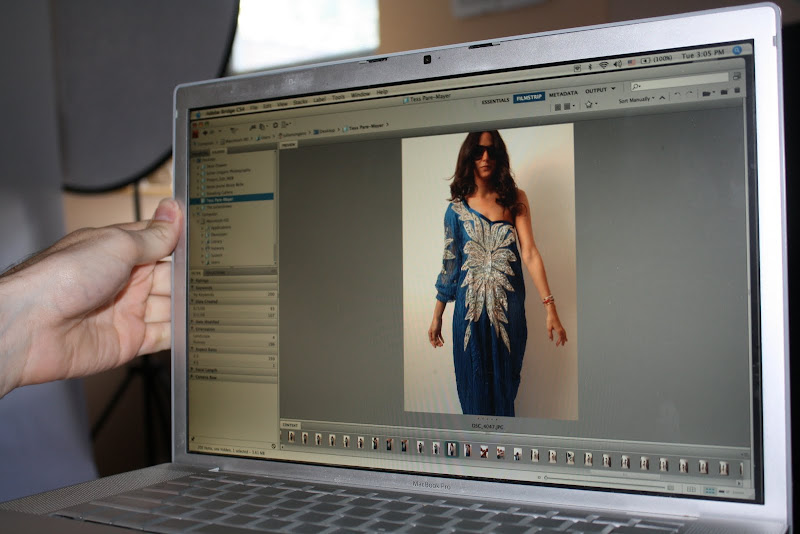Click the keep filter pin icon

click(193, 438)
